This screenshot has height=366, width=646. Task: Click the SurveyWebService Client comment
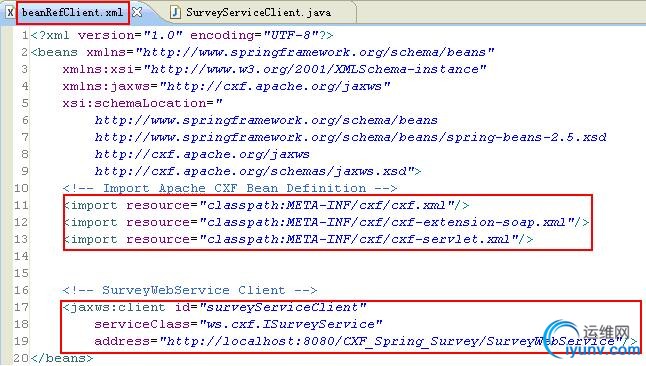[190, 290]
